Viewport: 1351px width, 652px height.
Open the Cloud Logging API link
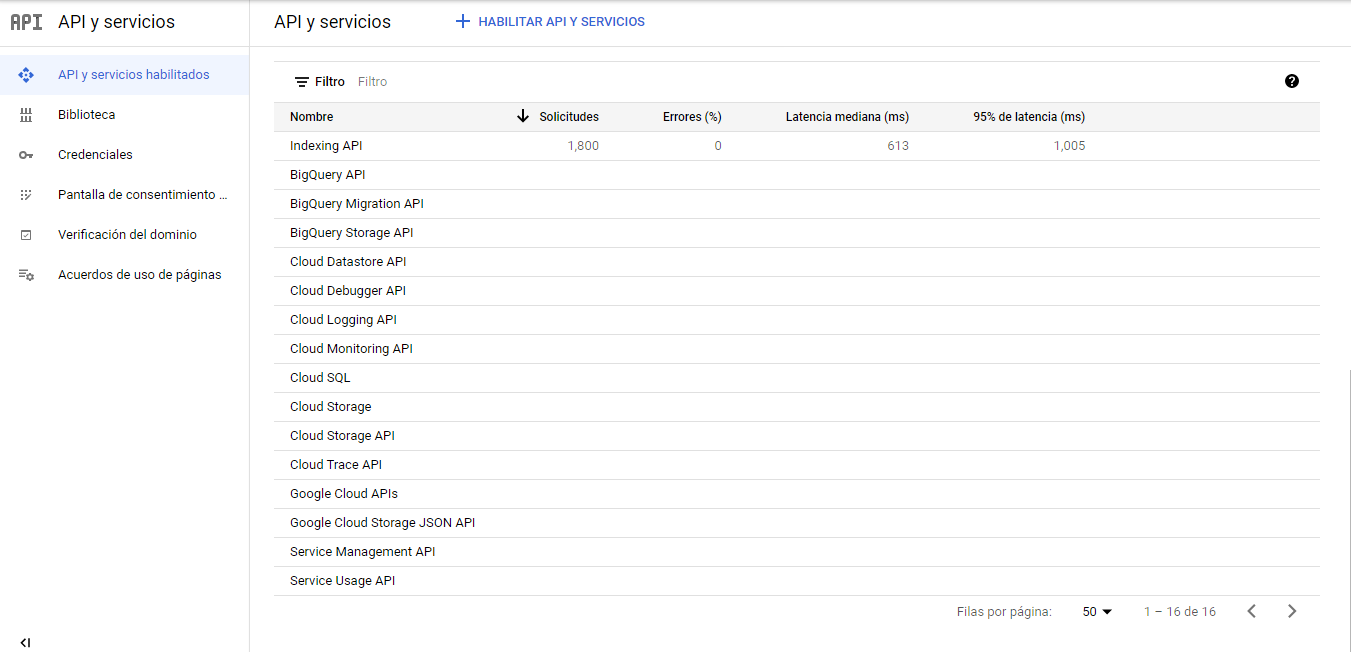pyautogui.click(x=343, y=320)
